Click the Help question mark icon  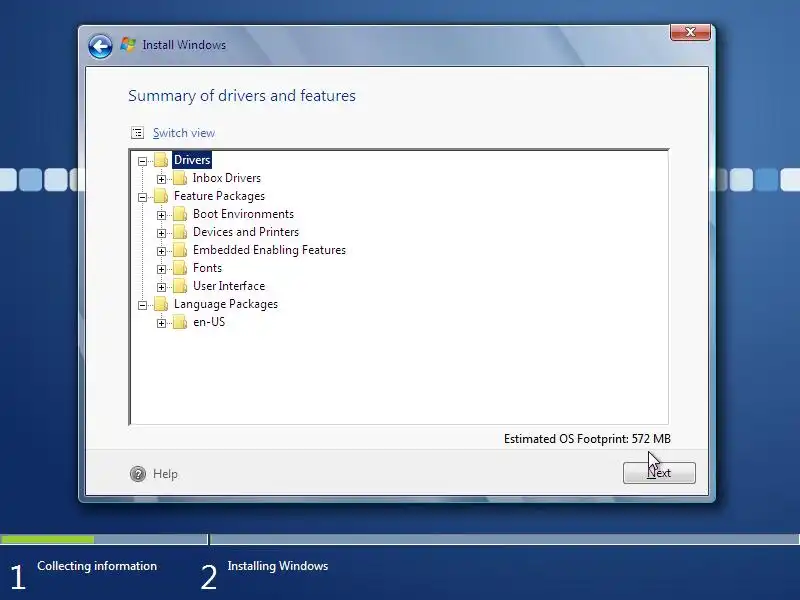(138, 474)
